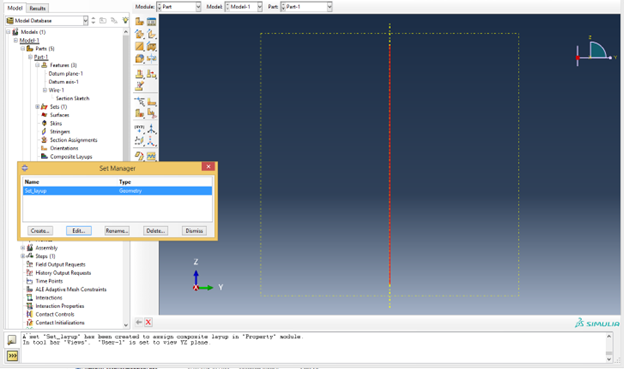Screen dimensions: 624x369
Task: Select the Regenerate Feature tool
Action: 152,74
